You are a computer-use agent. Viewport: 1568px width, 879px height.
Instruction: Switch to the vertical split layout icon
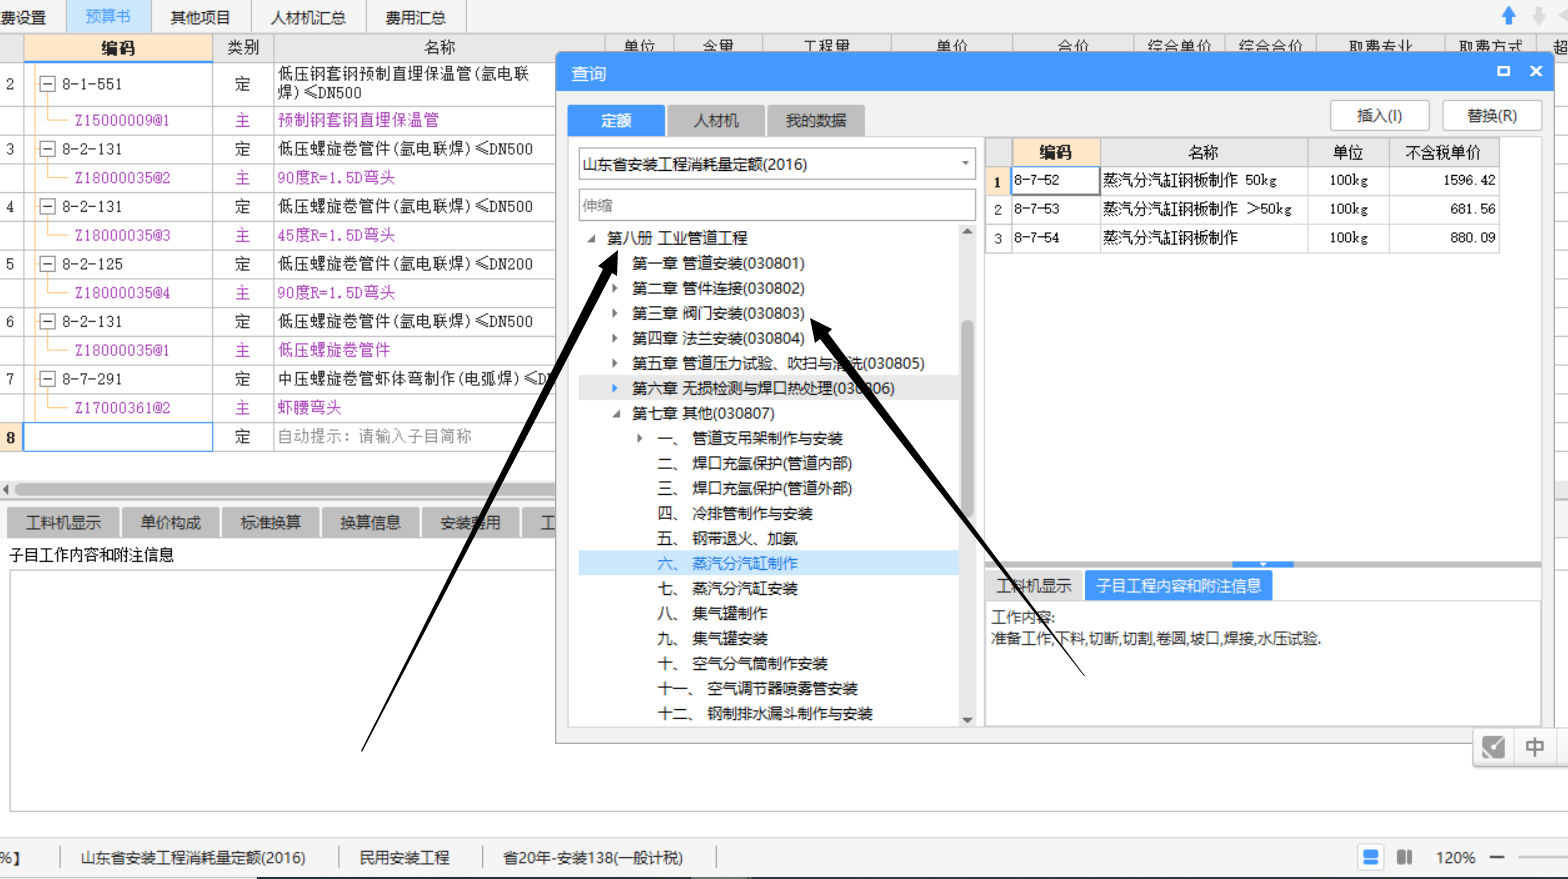[x=1405, y=857]
